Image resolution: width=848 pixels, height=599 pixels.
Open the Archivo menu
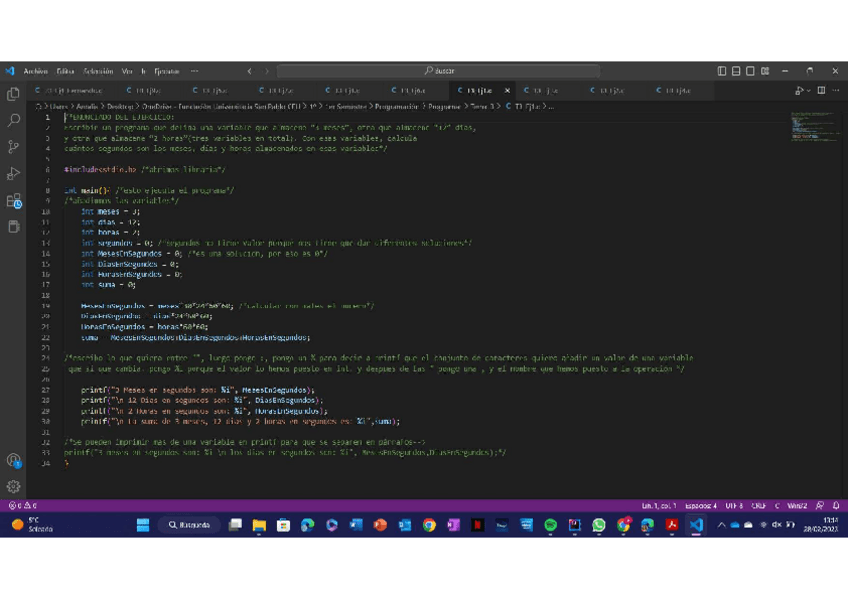35,71
